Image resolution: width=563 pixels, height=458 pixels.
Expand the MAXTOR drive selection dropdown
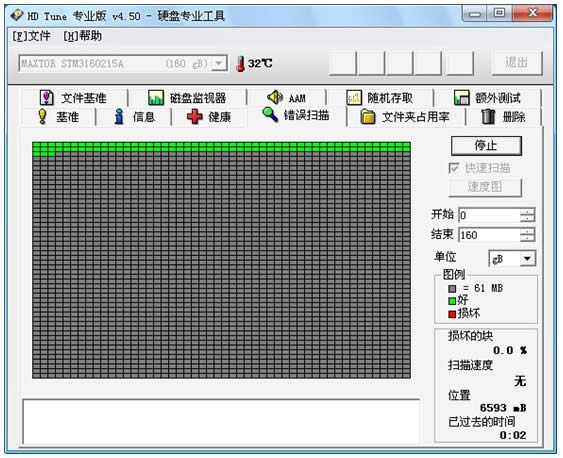pyautogui.click(x=219, y=64)
